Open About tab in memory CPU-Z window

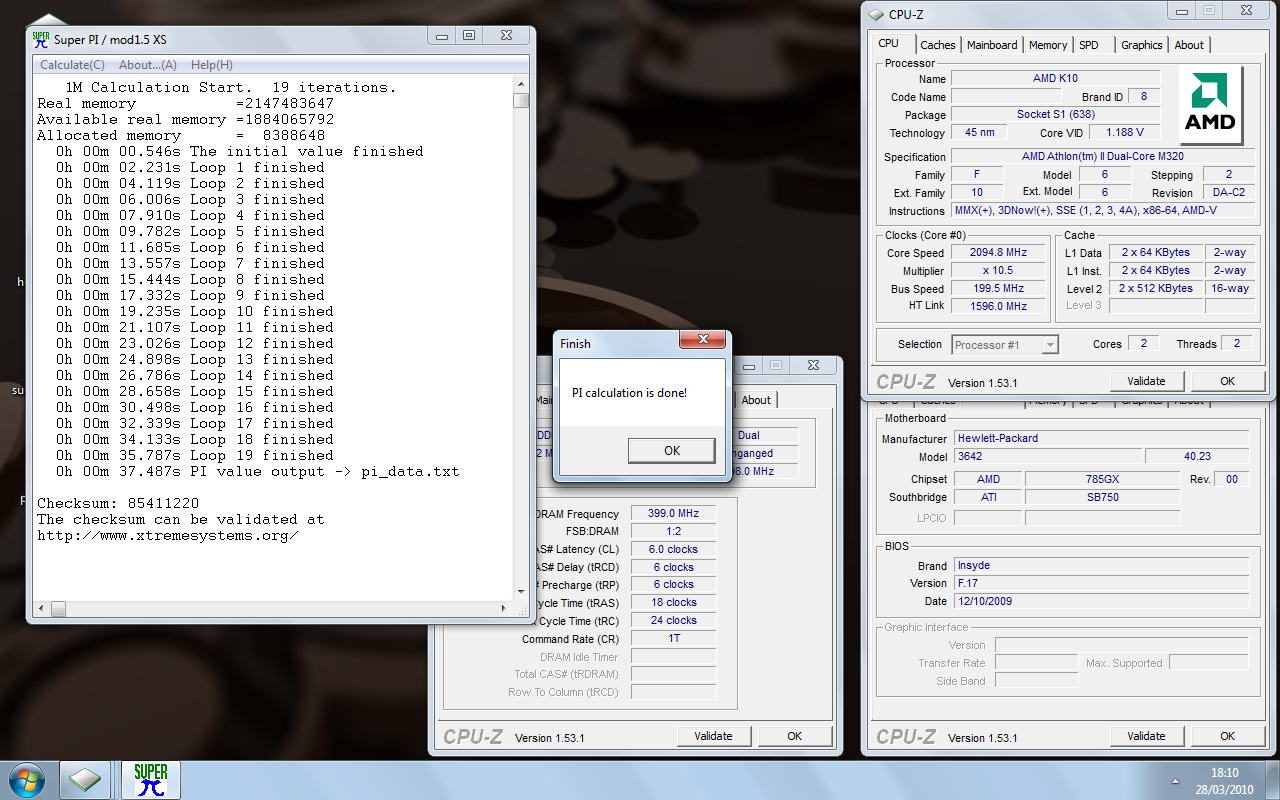(x=756, y=400)
